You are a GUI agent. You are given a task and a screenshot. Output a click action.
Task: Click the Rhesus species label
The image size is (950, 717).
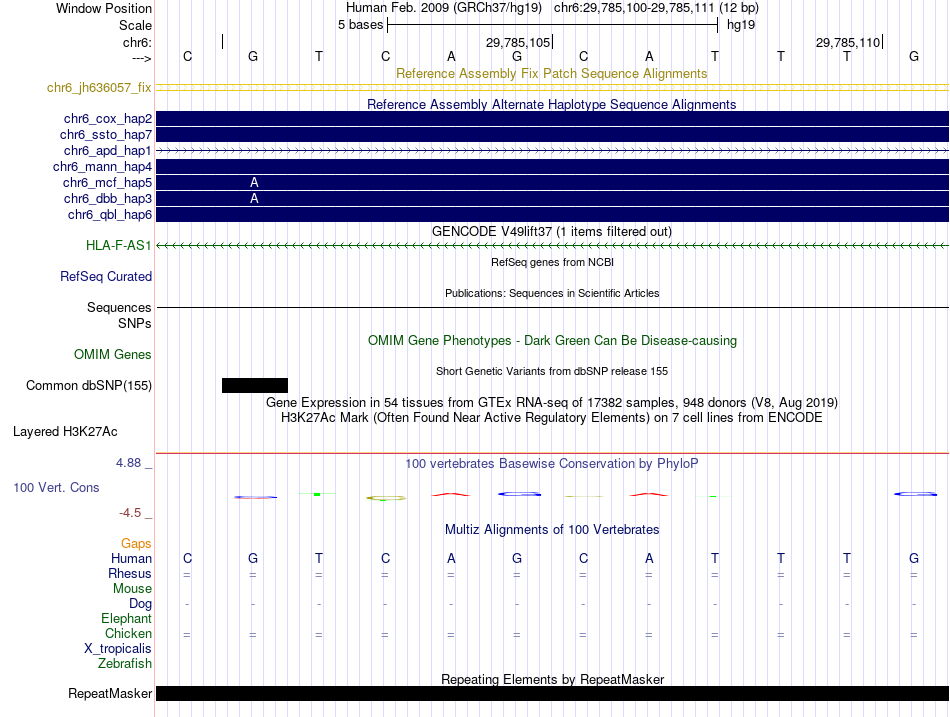130,573
